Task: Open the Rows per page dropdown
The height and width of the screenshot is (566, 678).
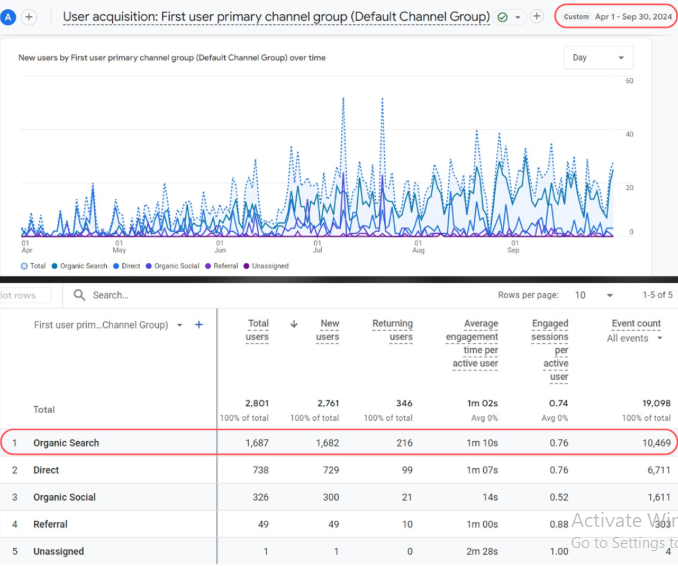Action: 594,295
